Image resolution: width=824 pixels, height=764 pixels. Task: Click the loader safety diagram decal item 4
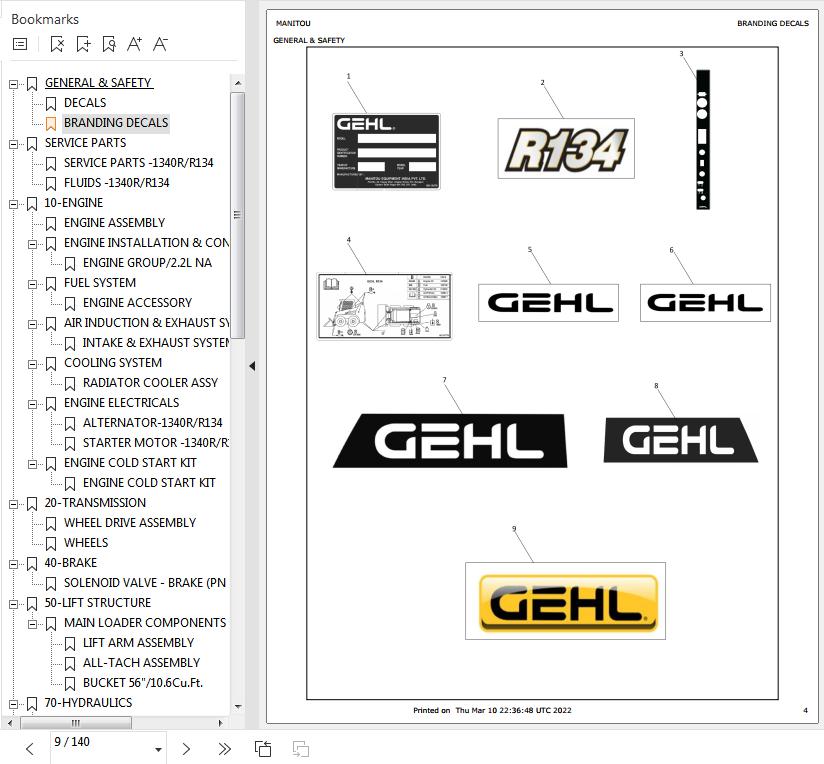pos(384,306)
